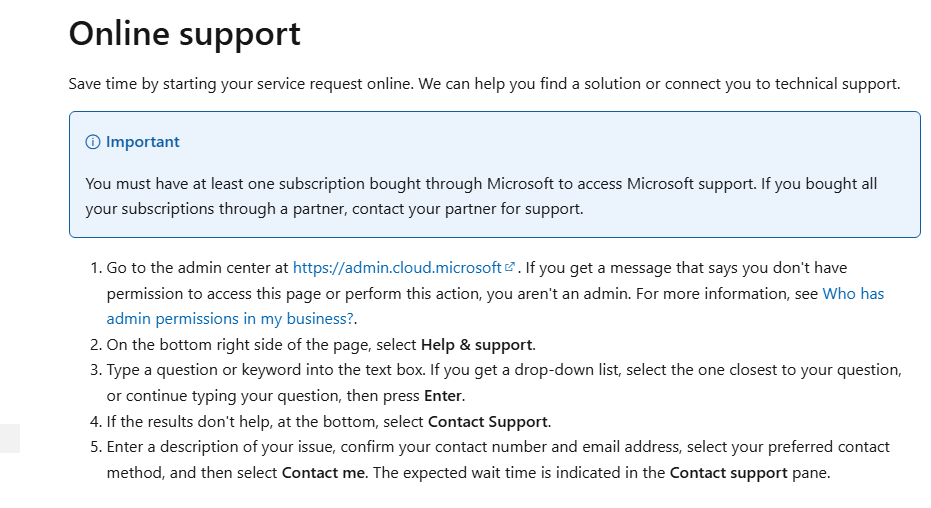Image resolution: width=931 pixels, height=508 pixels.
Task: Open the https://admin.cloud.microsoft link
Action: tap(397, 268)
